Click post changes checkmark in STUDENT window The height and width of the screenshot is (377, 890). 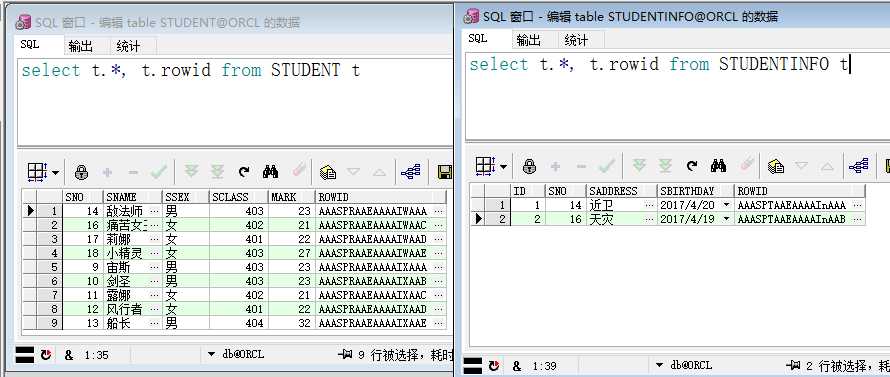pos(159,171)
